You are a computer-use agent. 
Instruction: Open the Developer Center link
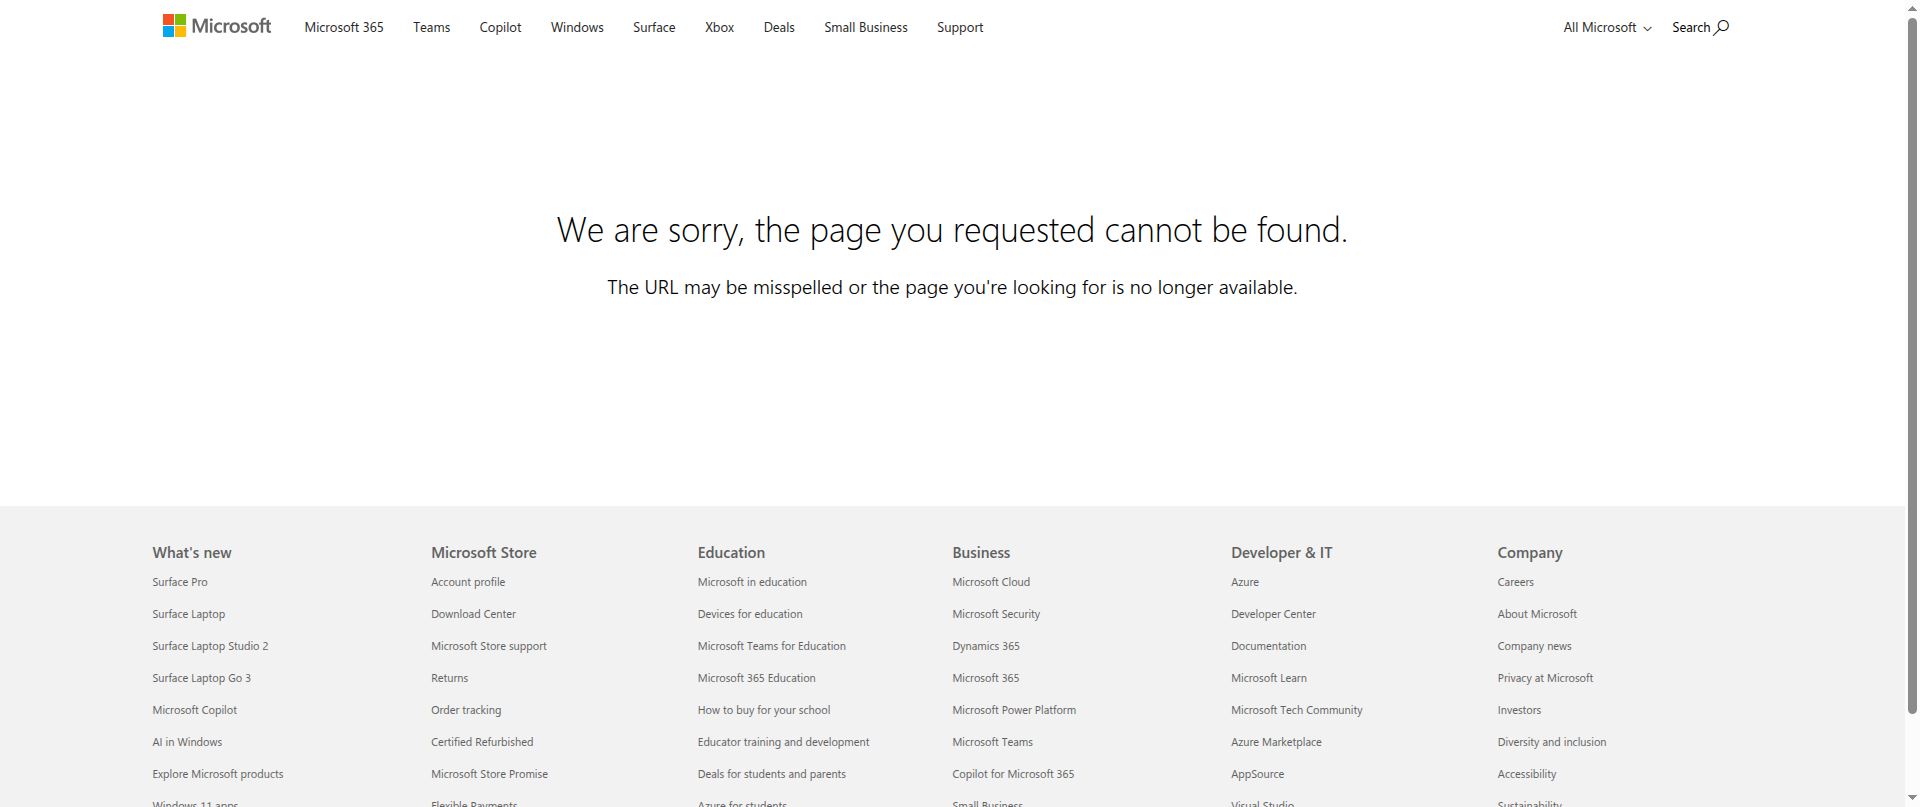click(x=1273, y=614)
